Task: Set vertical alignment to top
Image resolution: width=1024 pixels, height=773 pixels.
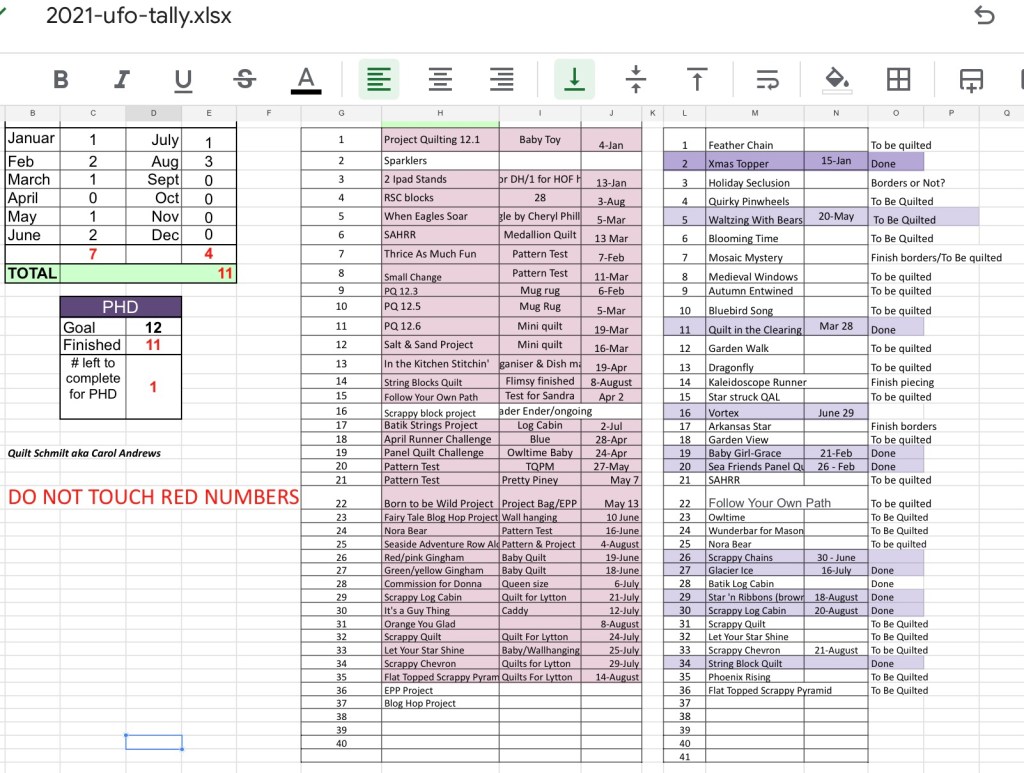Action: (697, 79)
